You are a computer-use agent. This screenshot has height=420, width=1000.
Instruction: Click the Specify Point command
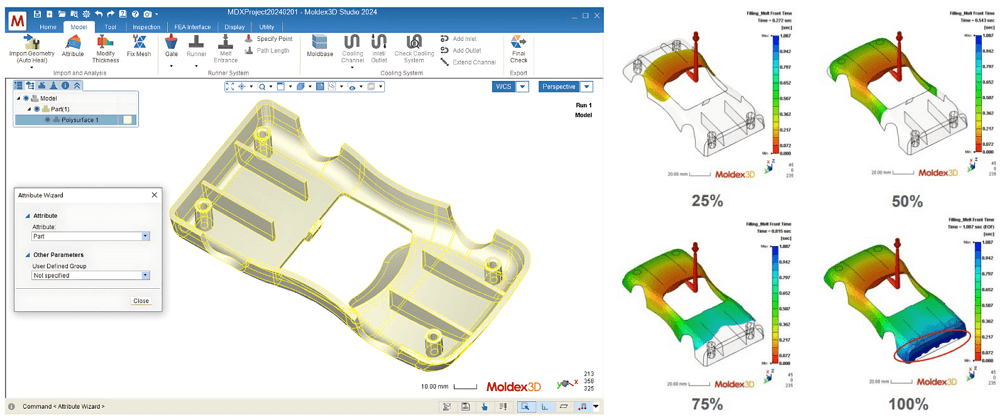coord(268,39)
